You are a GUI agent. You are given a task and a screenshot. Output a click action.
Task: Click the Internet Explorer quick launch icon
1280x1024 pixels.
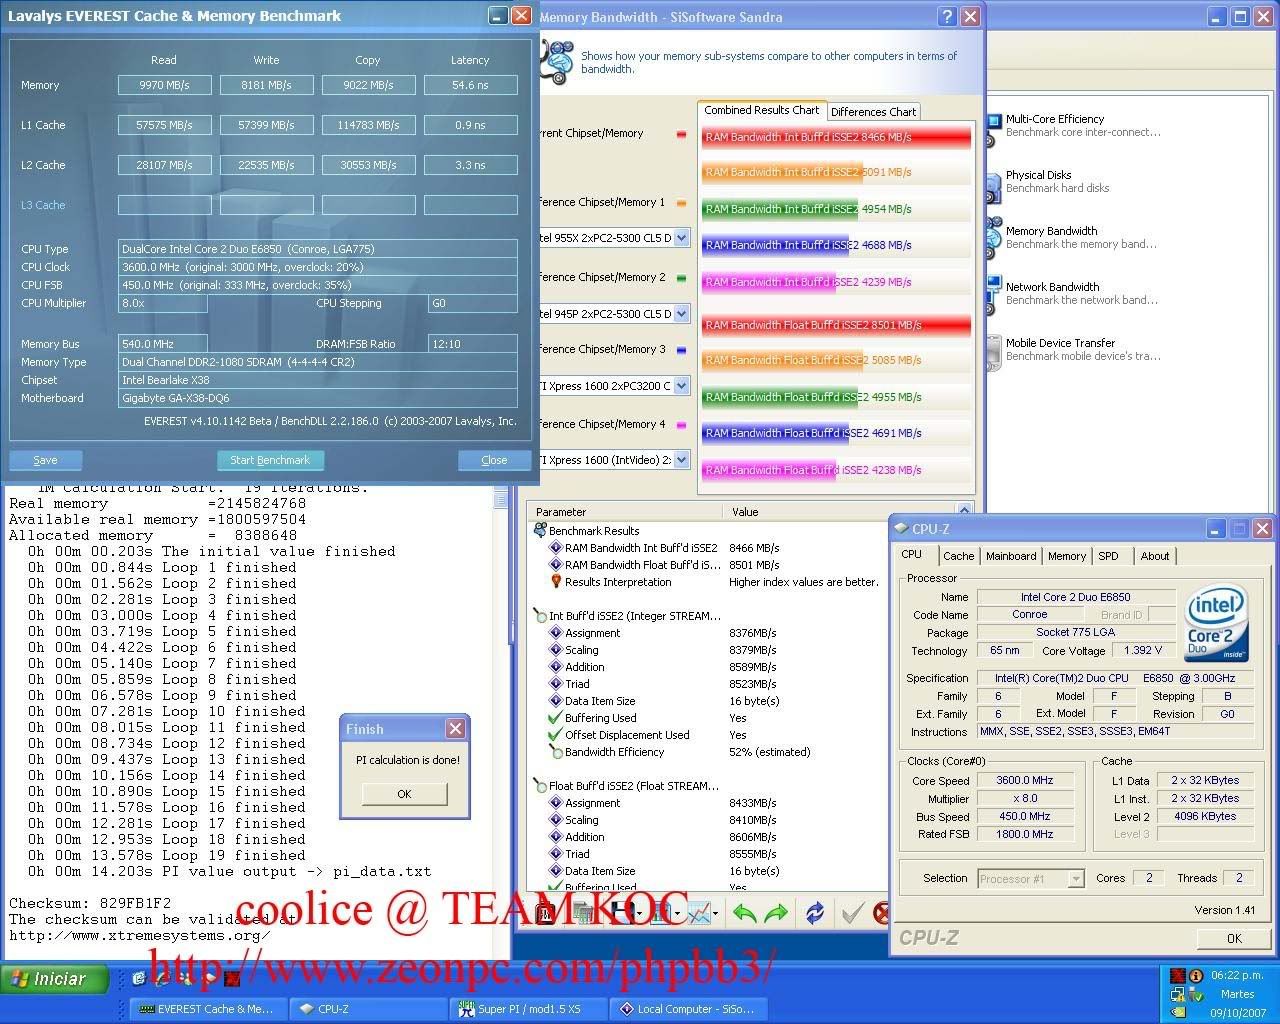163,979
